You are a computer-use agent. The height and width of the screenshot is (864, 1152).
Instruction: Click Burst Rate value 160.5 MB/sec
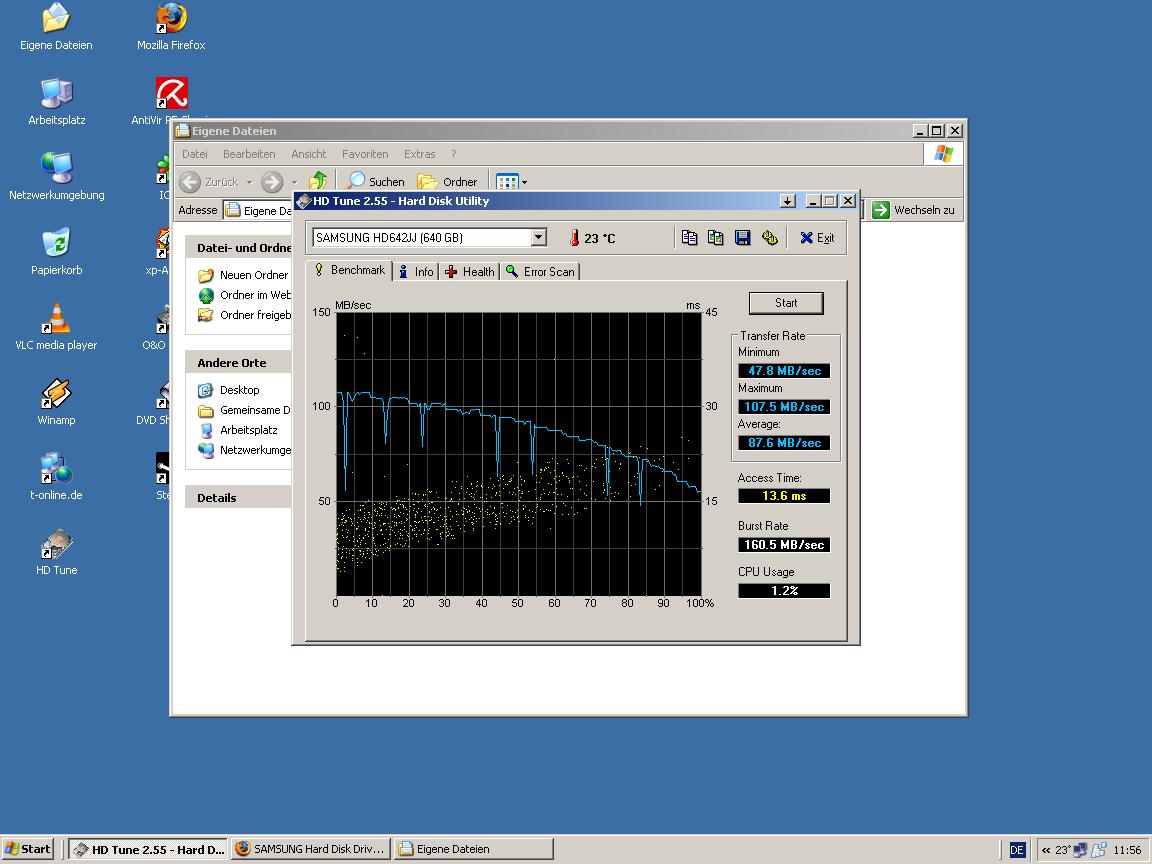(784, 544)
